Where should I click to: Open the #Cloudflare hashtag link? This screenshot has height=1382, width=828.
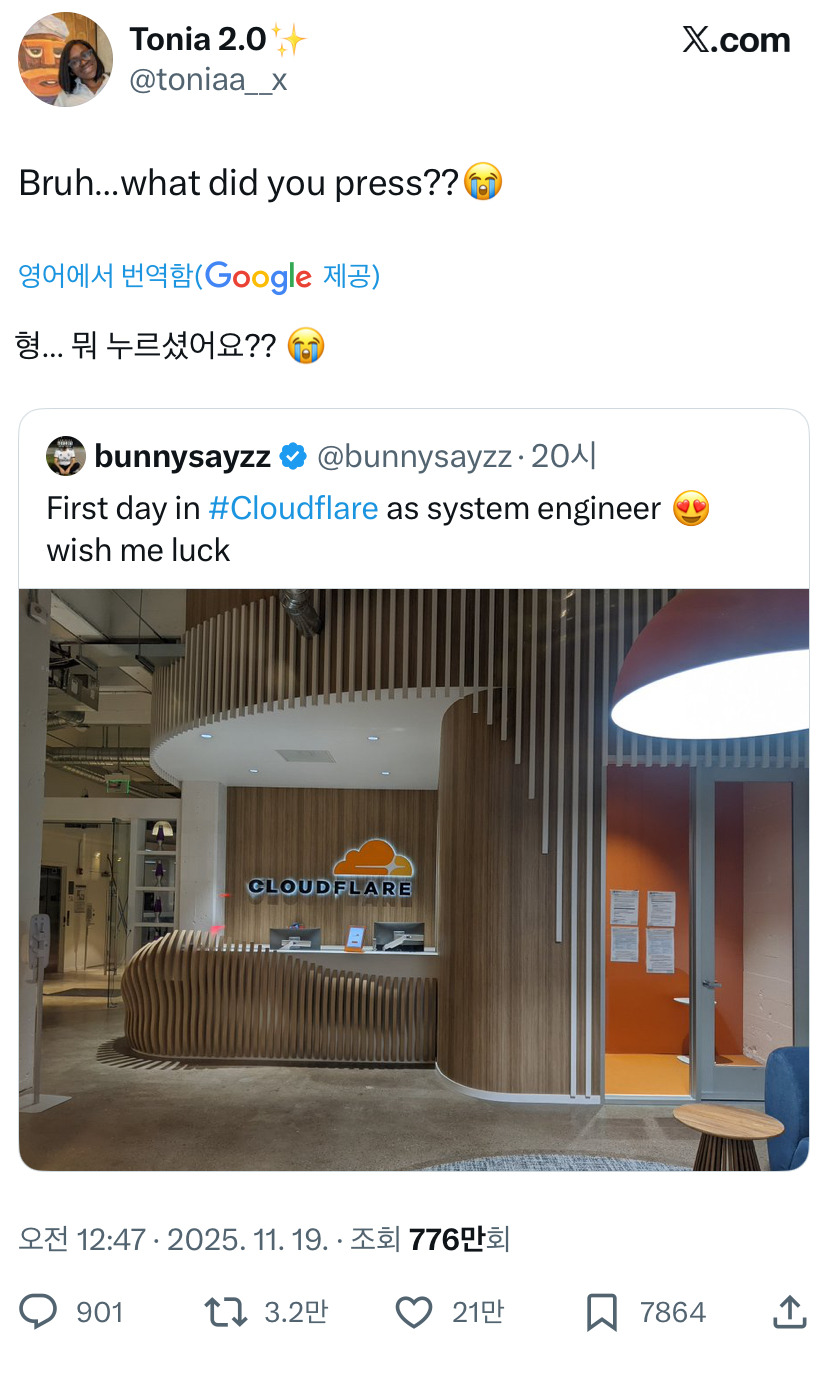click(293, 508)
